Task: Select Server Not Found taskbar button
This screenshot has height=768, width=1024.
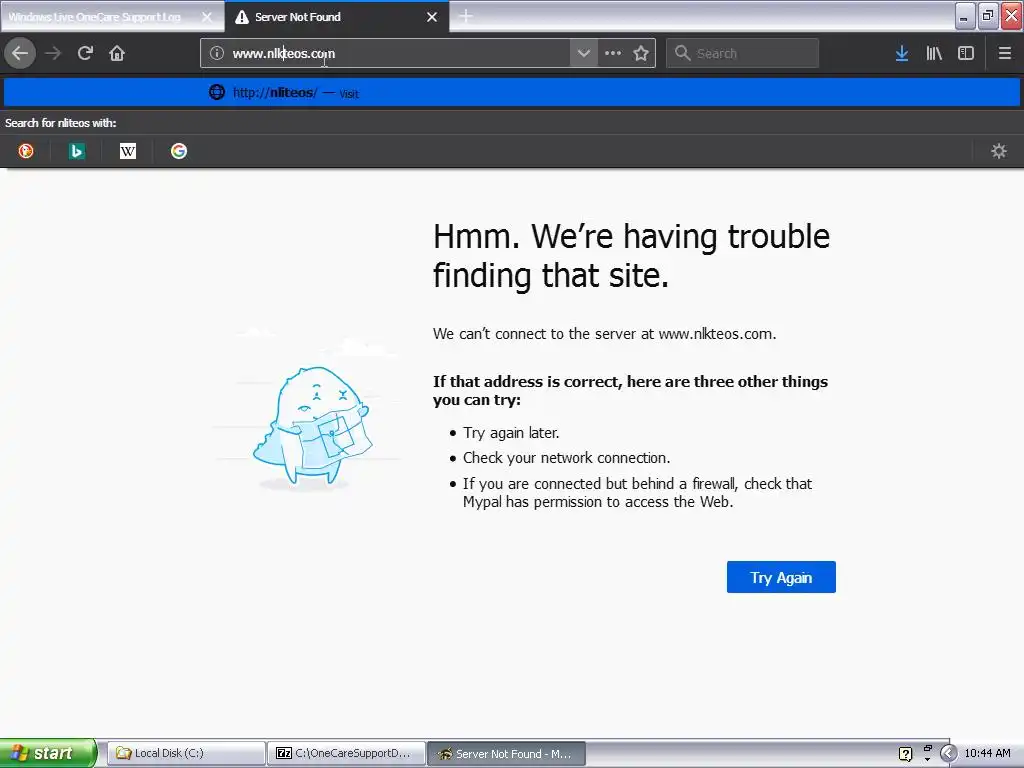Action: tap(506, 753)
